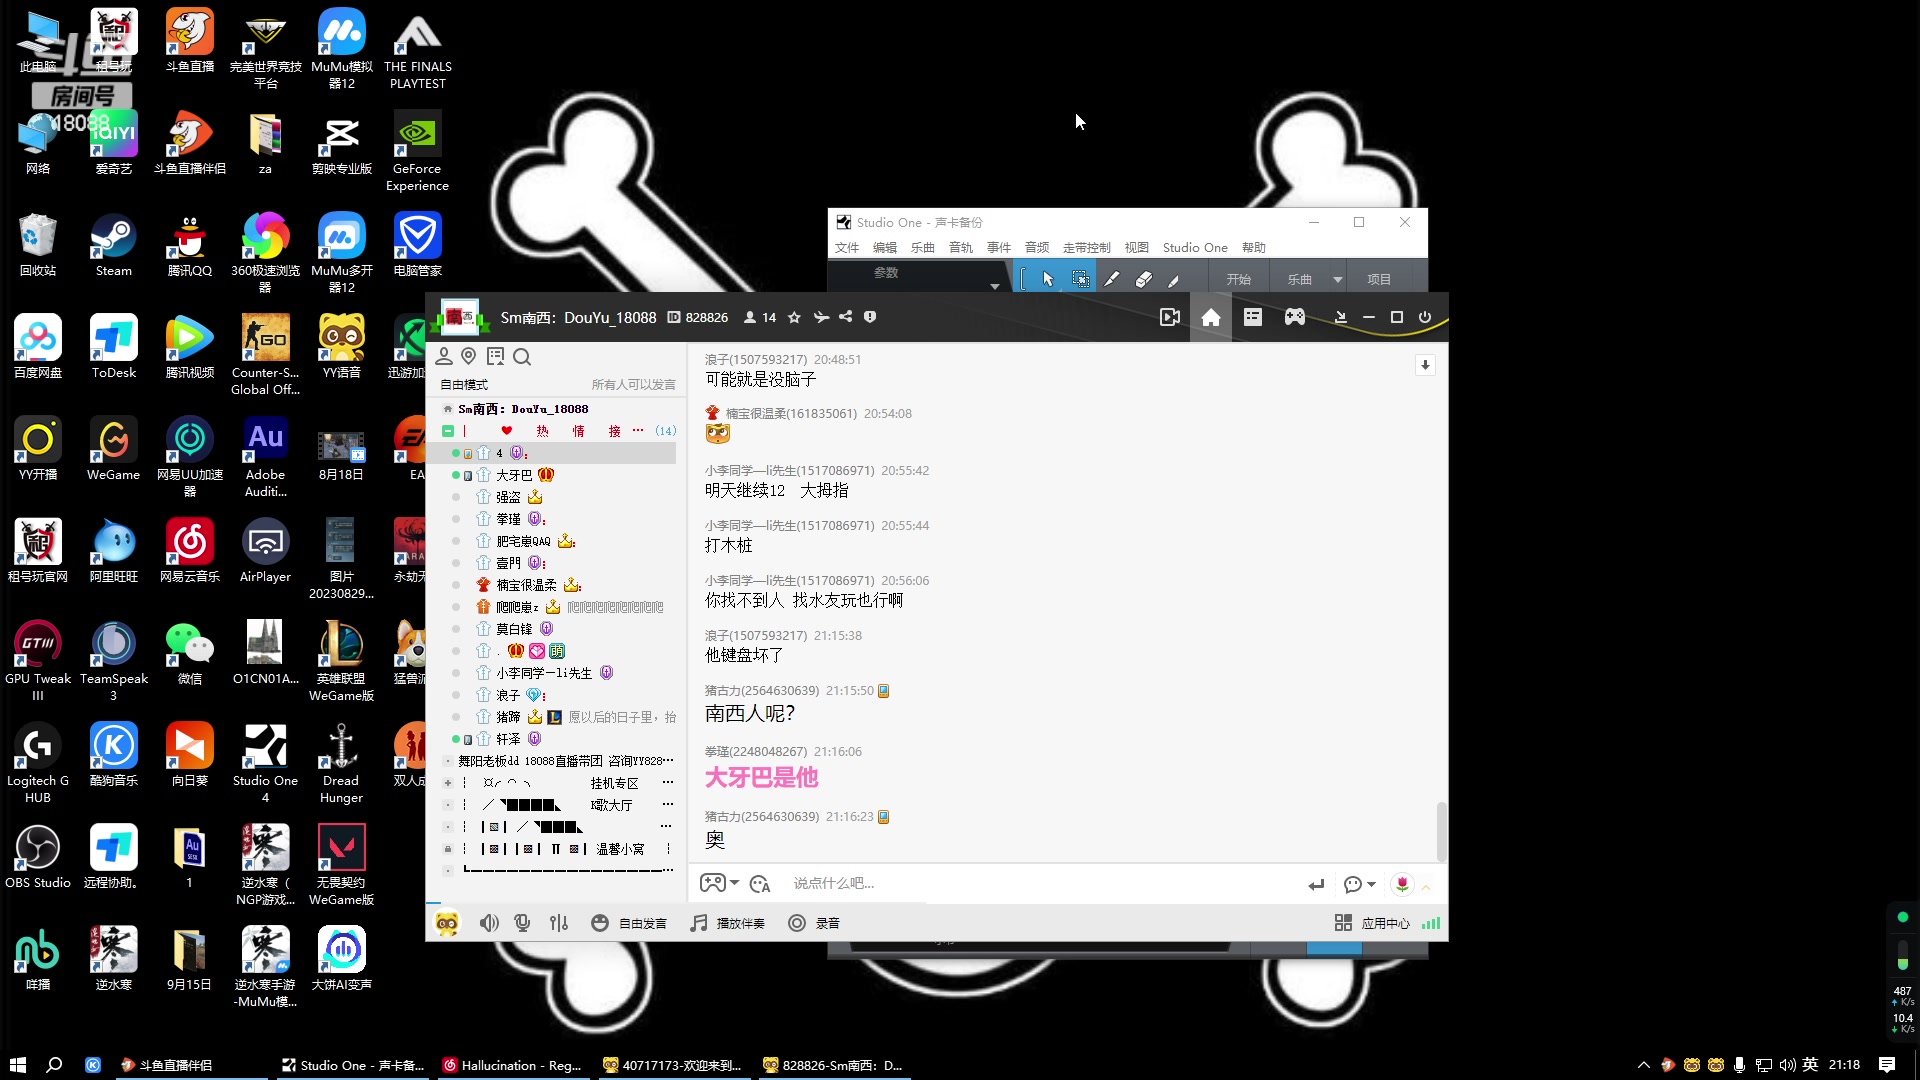Switch to Hallucination taskbar window
Screen dimensions: 1920x1080
coord(512,1065)
